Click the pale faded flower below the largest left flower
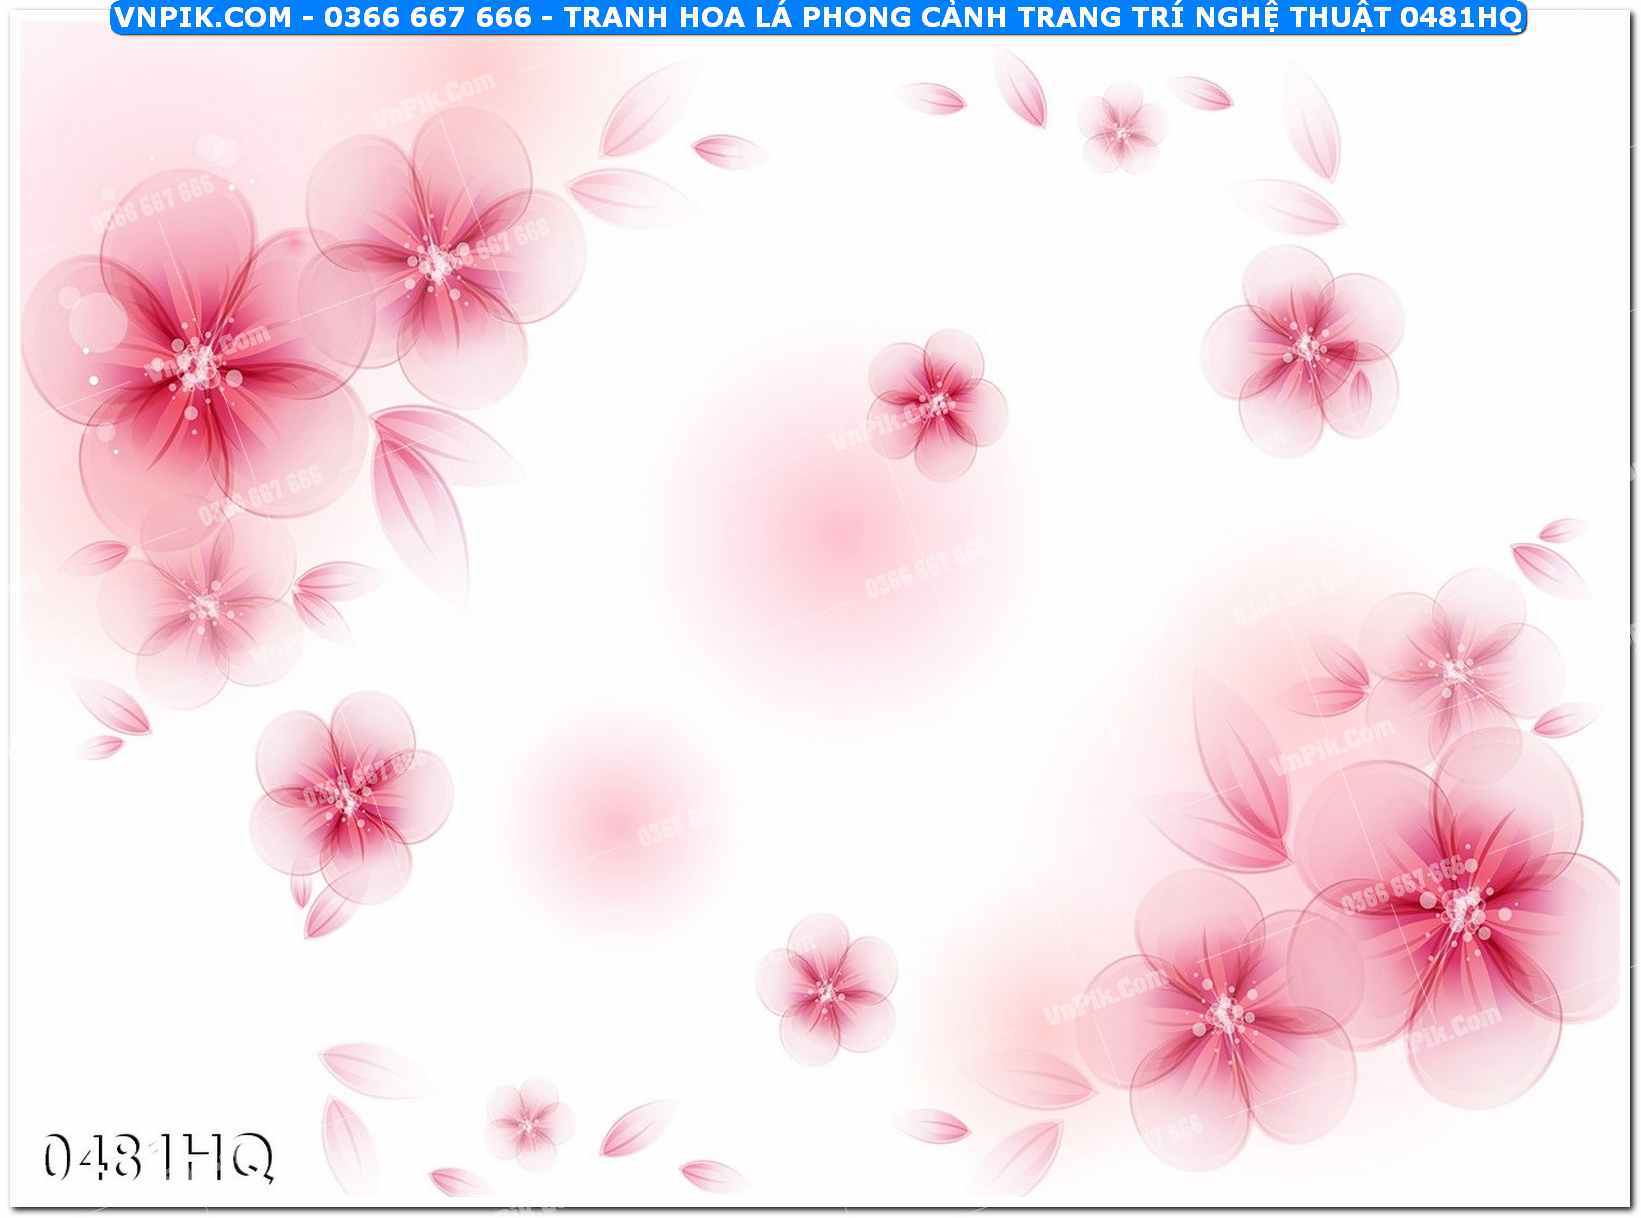The width and height of the screenshot is (1641, 1218). pyautogui.click(x=205, y=605)
